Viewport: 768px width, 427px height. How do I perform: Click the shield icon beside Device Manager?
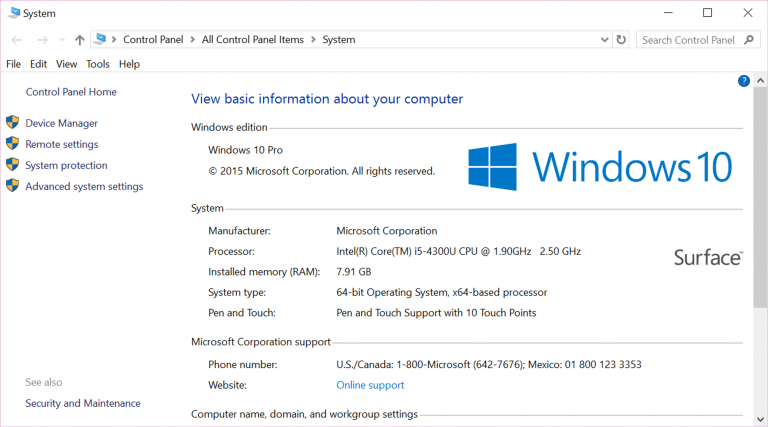(13, 123)
